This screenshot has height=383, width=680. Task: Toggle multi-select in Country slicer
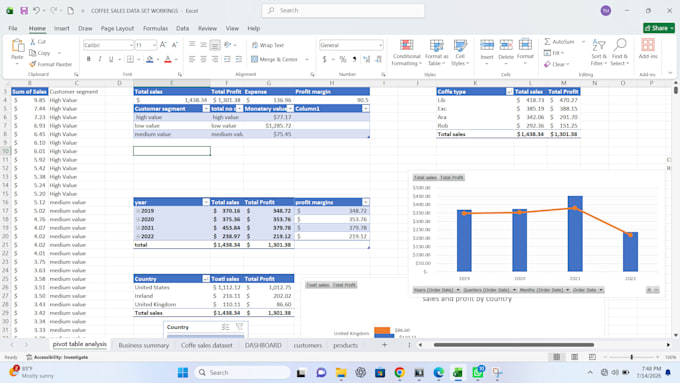(x=225, y=327)
